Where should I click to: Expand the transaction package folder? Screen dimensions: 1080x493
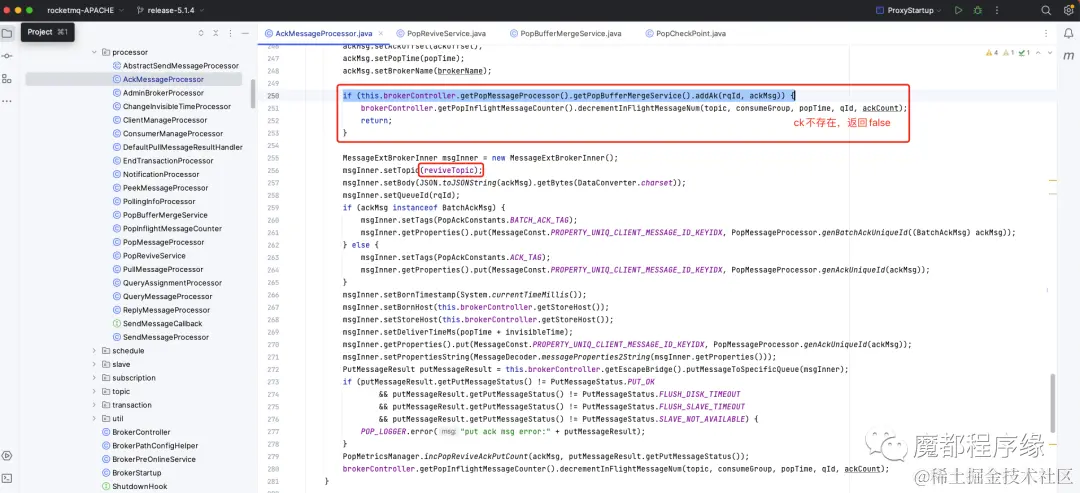pos(94,405)
